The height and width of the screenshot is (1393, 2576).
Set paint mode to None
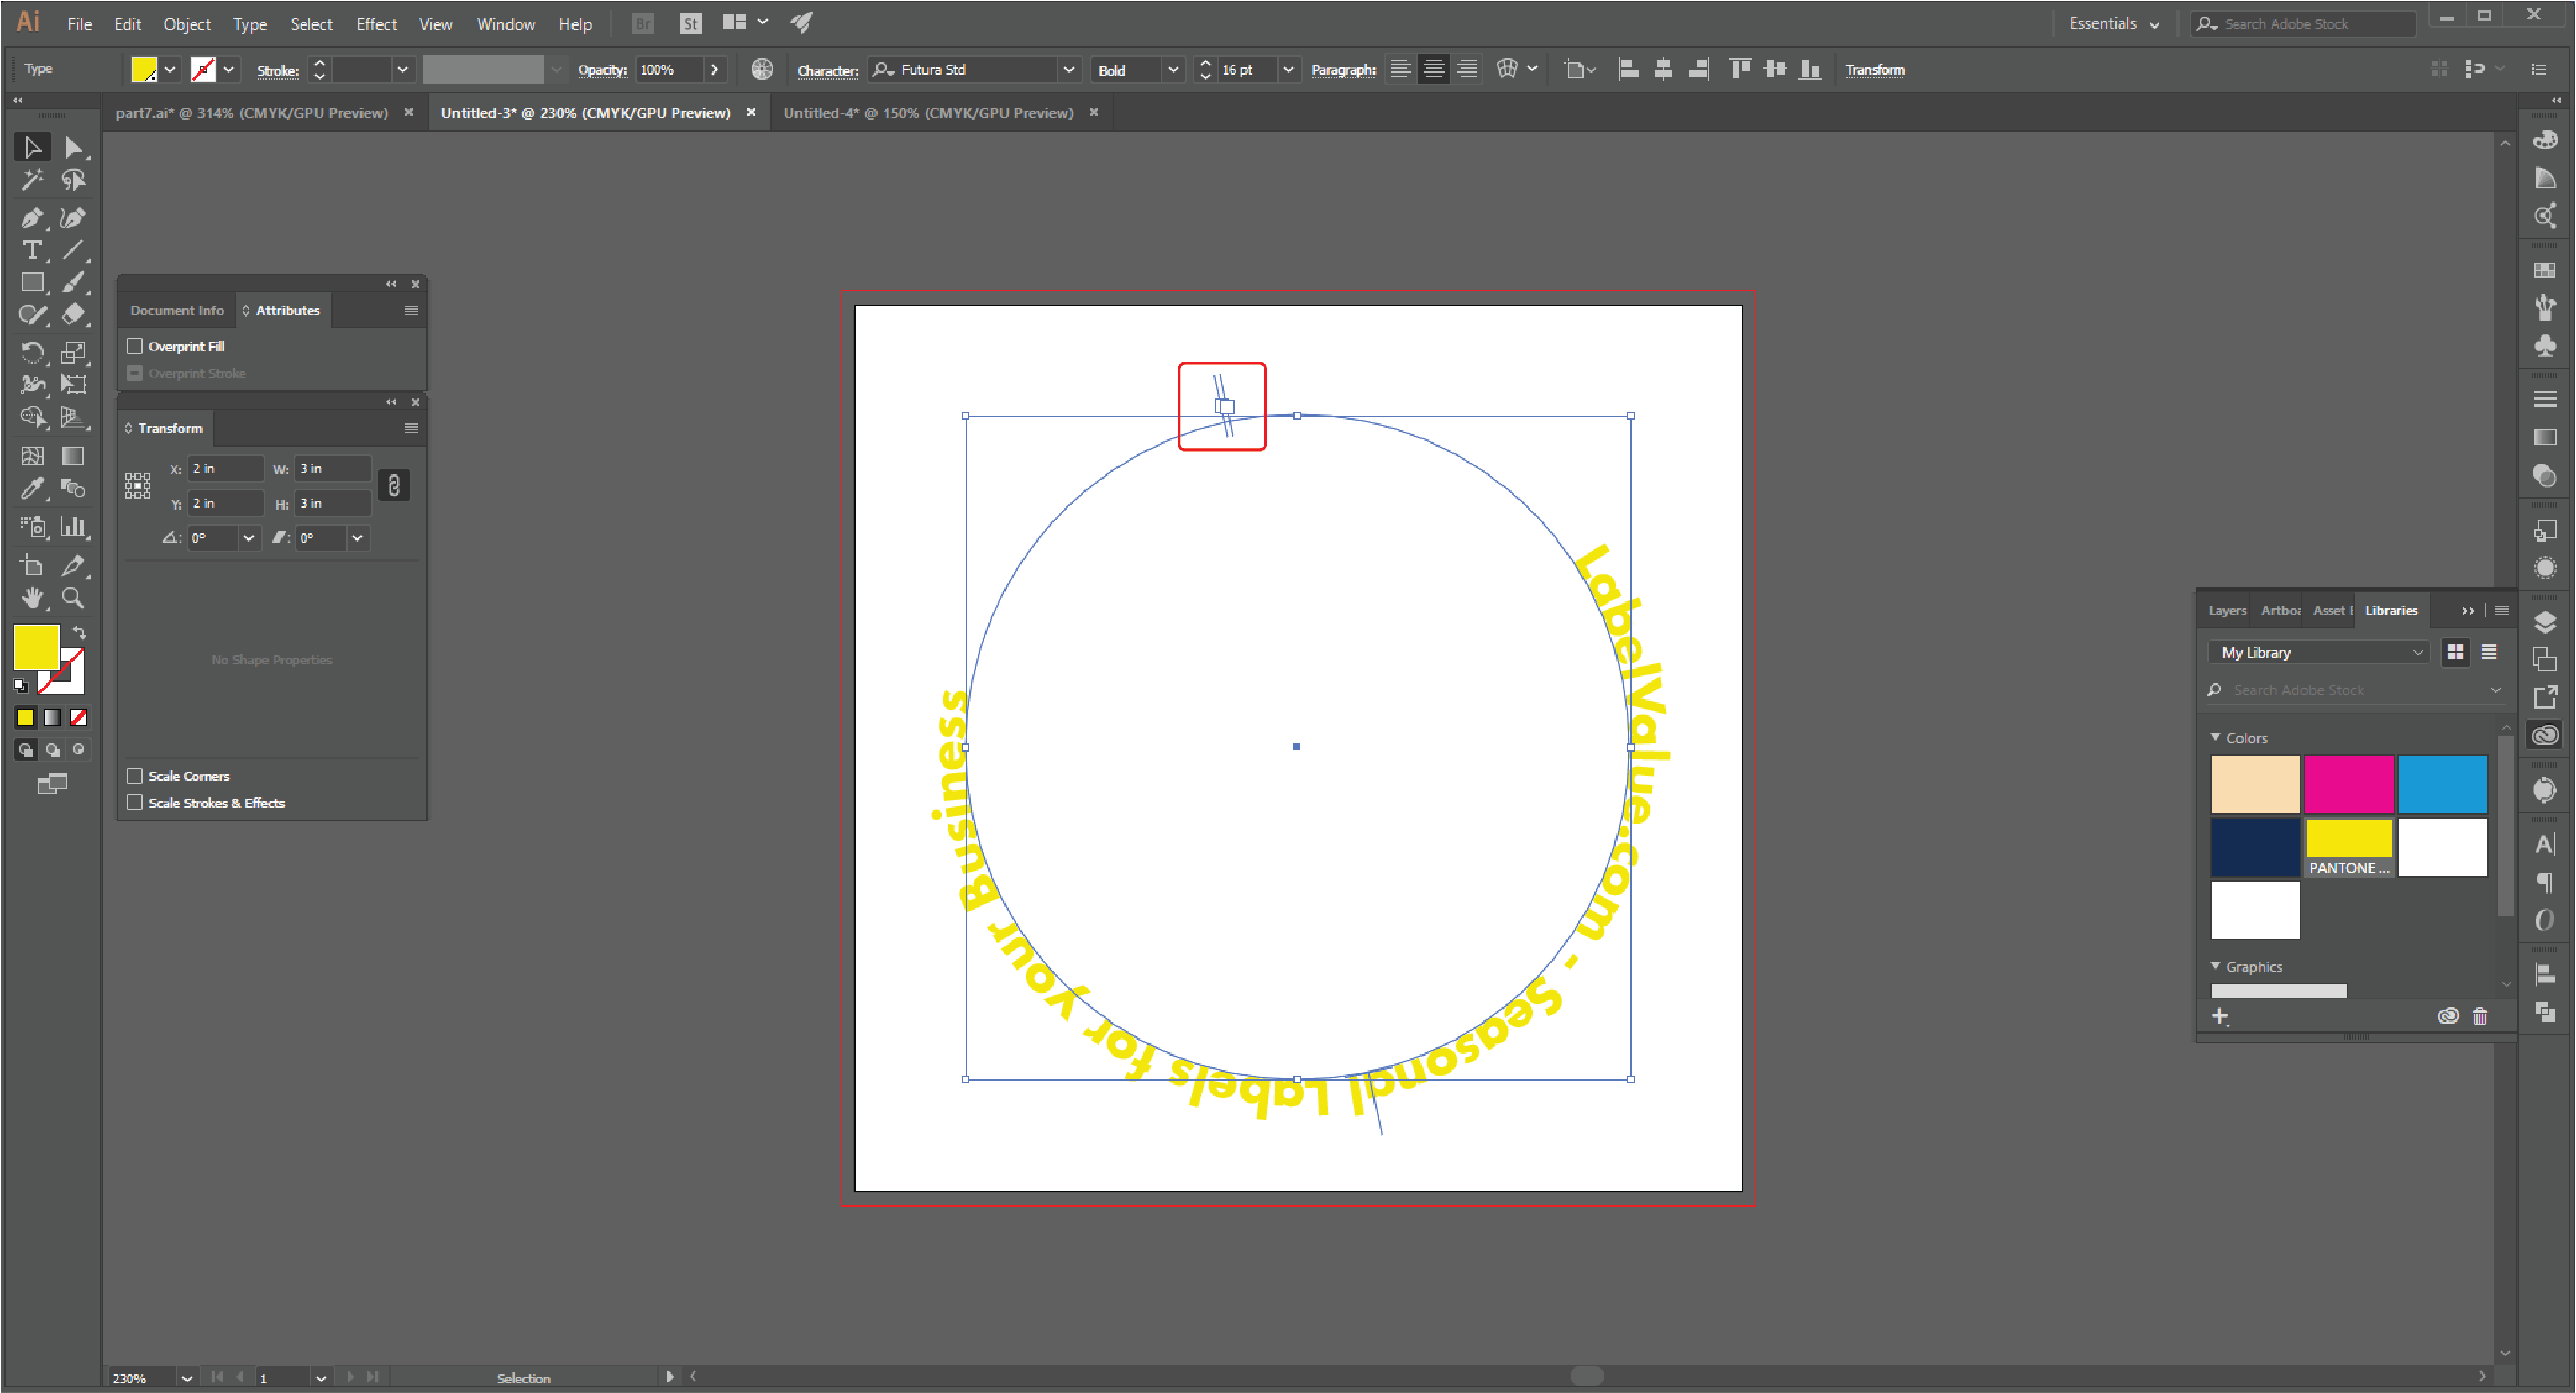click(x=79, y=717)
